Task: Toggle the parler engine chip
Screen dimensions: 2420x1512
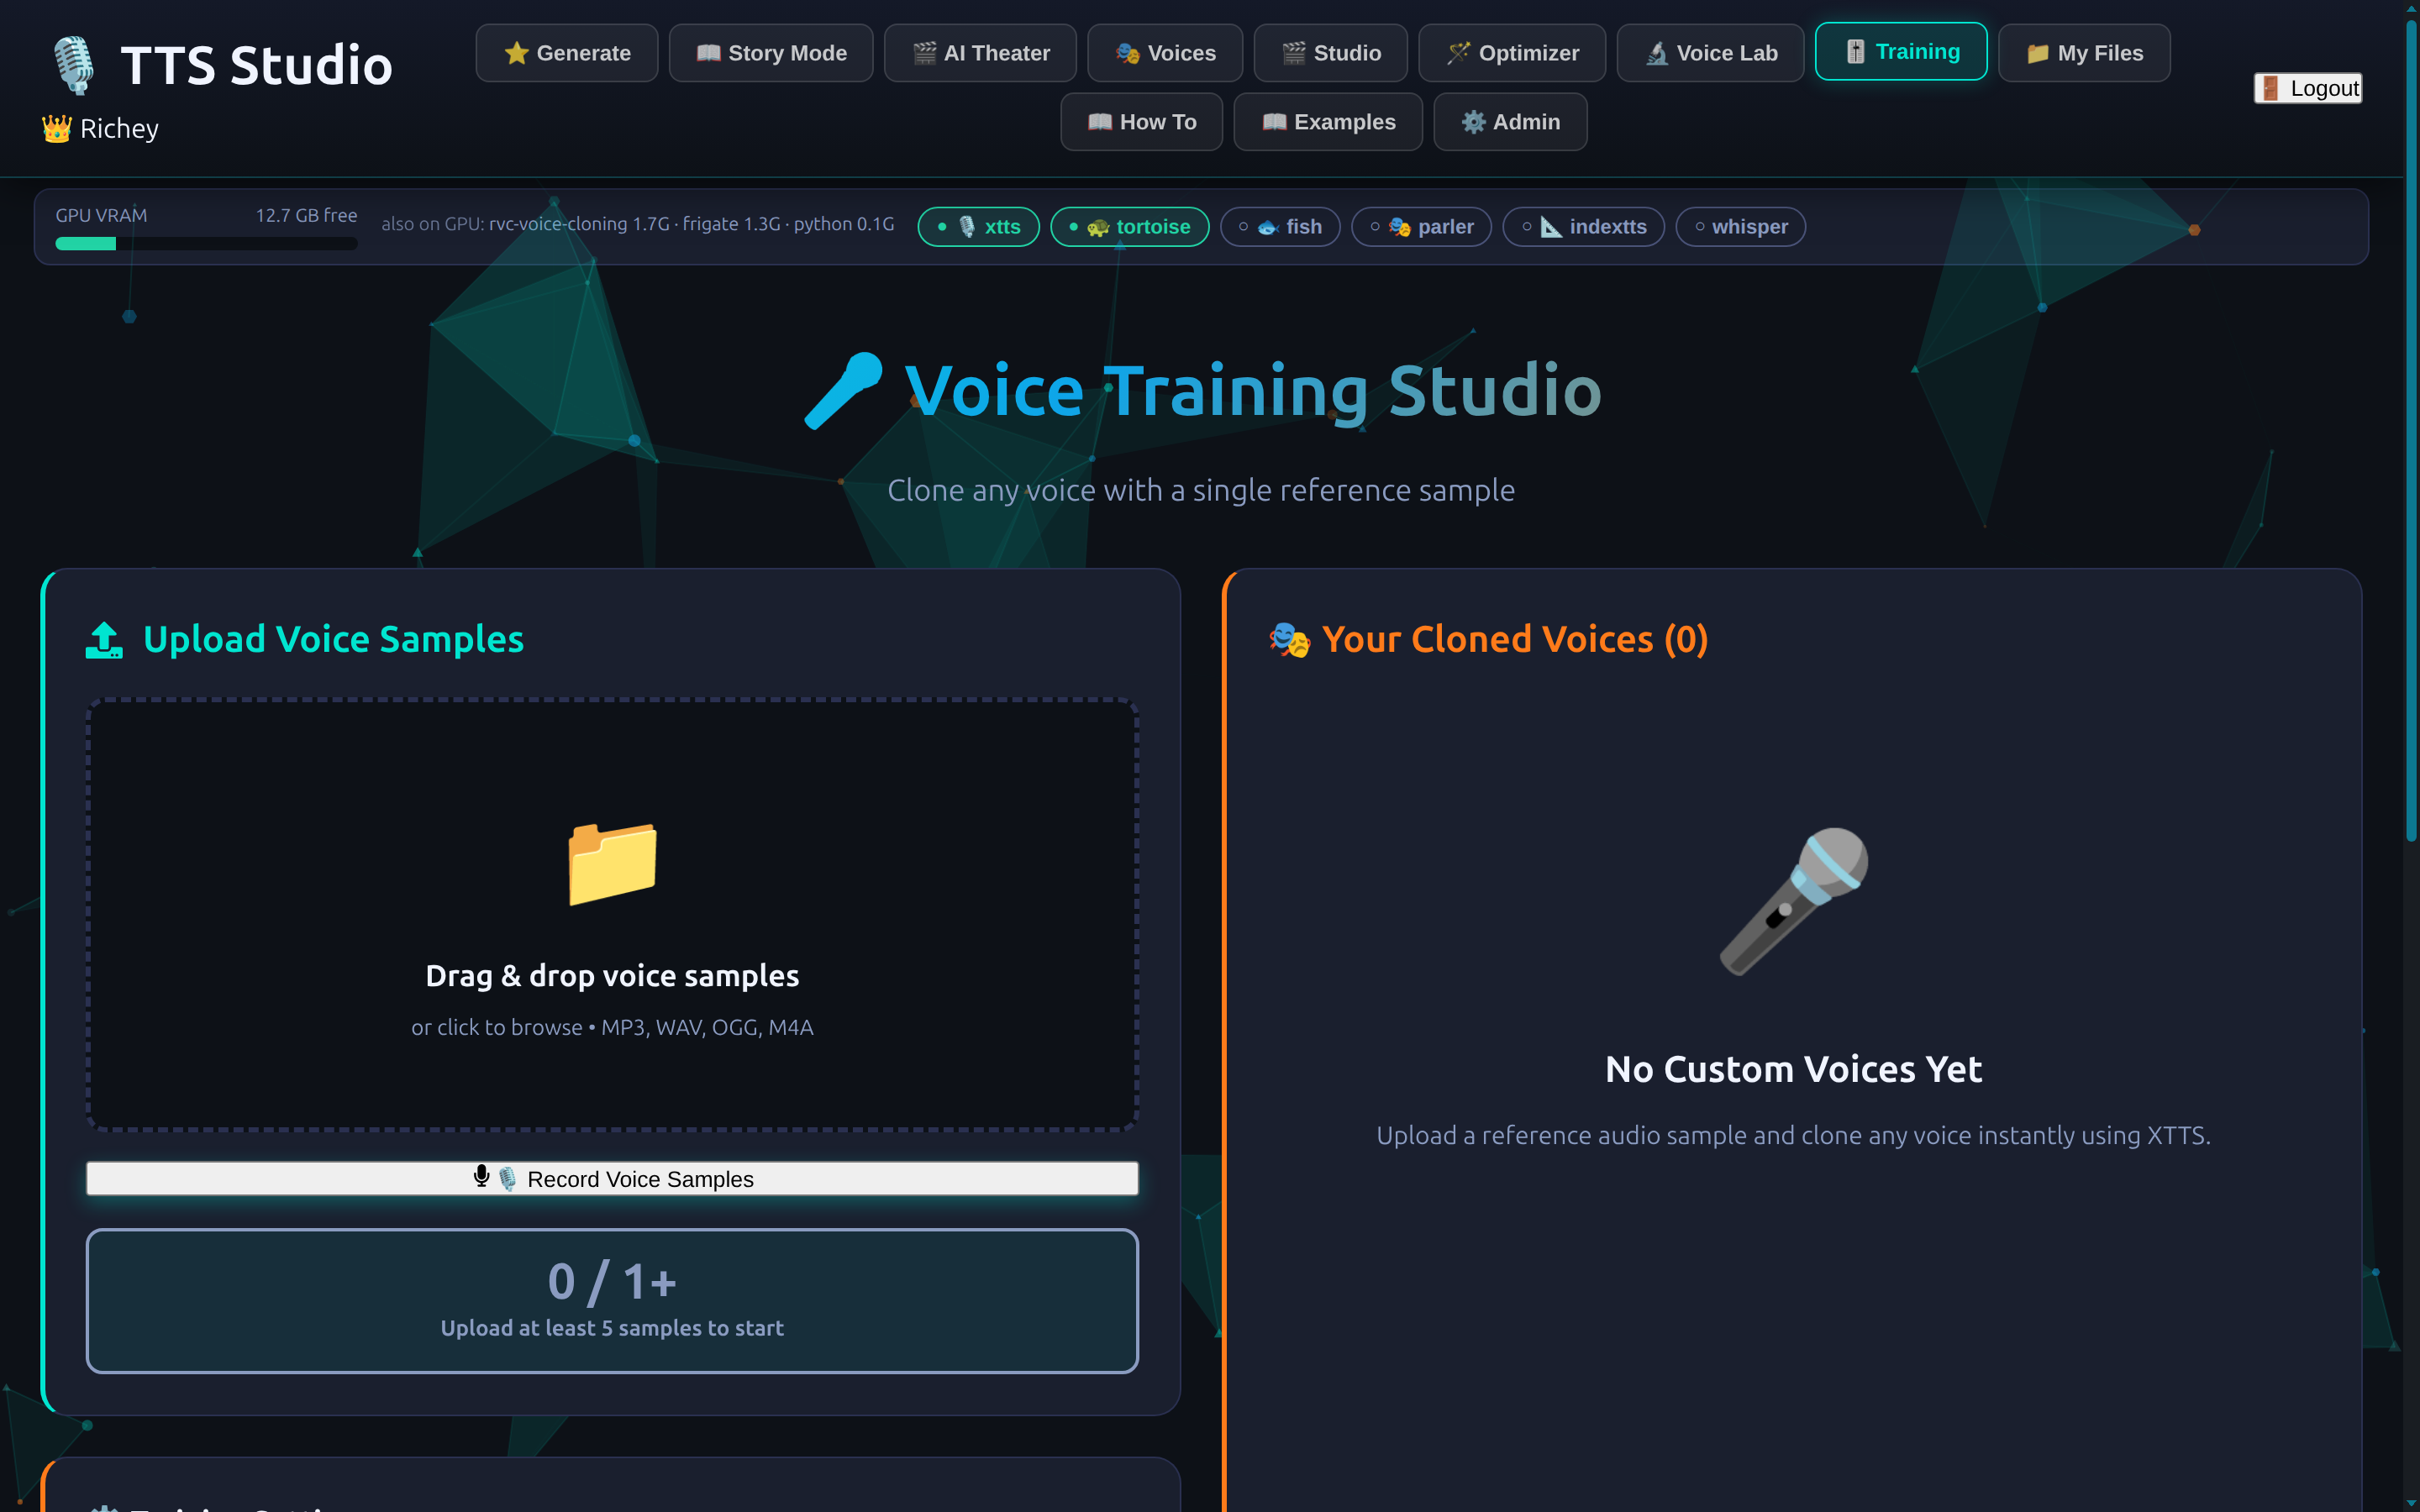Action: point(1421,227)
